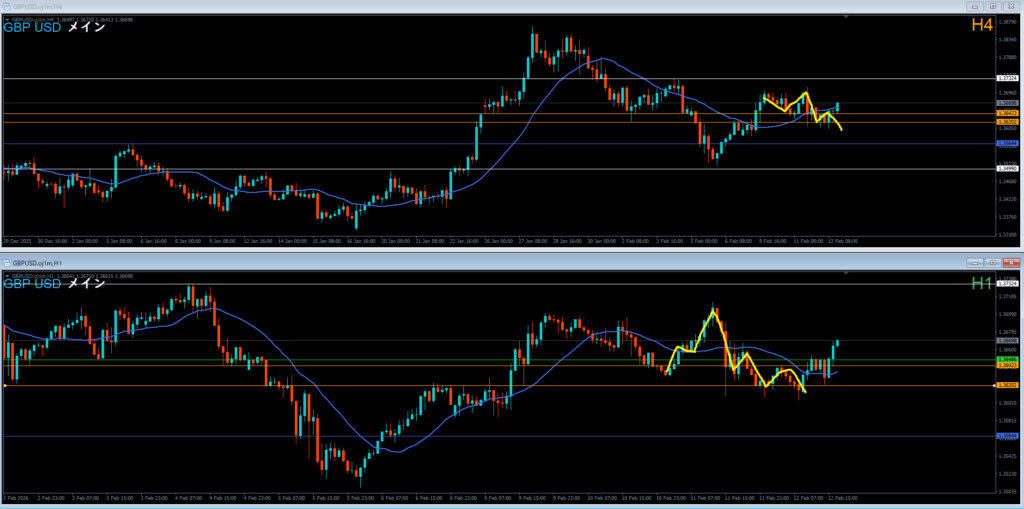Image resolution: width=1024 pixels, height=509 pixels.
Task: Click 1.35815 on the H1 price scale
Action: pyautogui.click(x=1007, y=421)
